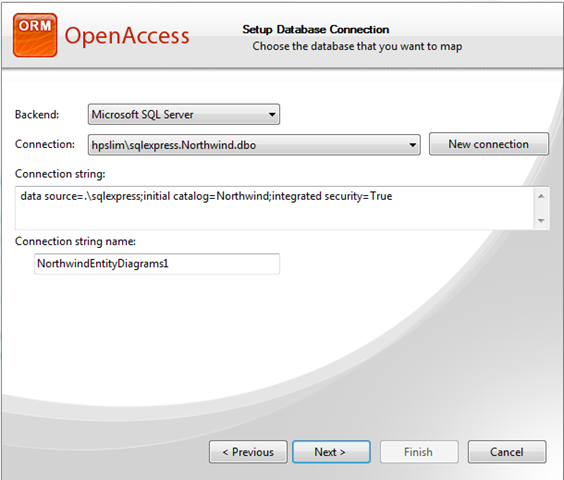This screenshot has width=564, height=480.
Task: Click the connection string scrollbar down arrow
Action: click(x=541, y=220)
